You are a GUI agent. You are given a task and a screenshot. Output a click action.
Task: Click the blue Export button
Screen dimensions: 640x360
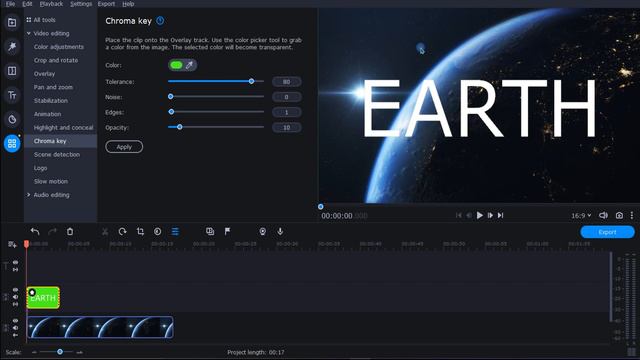coord(607,232)
